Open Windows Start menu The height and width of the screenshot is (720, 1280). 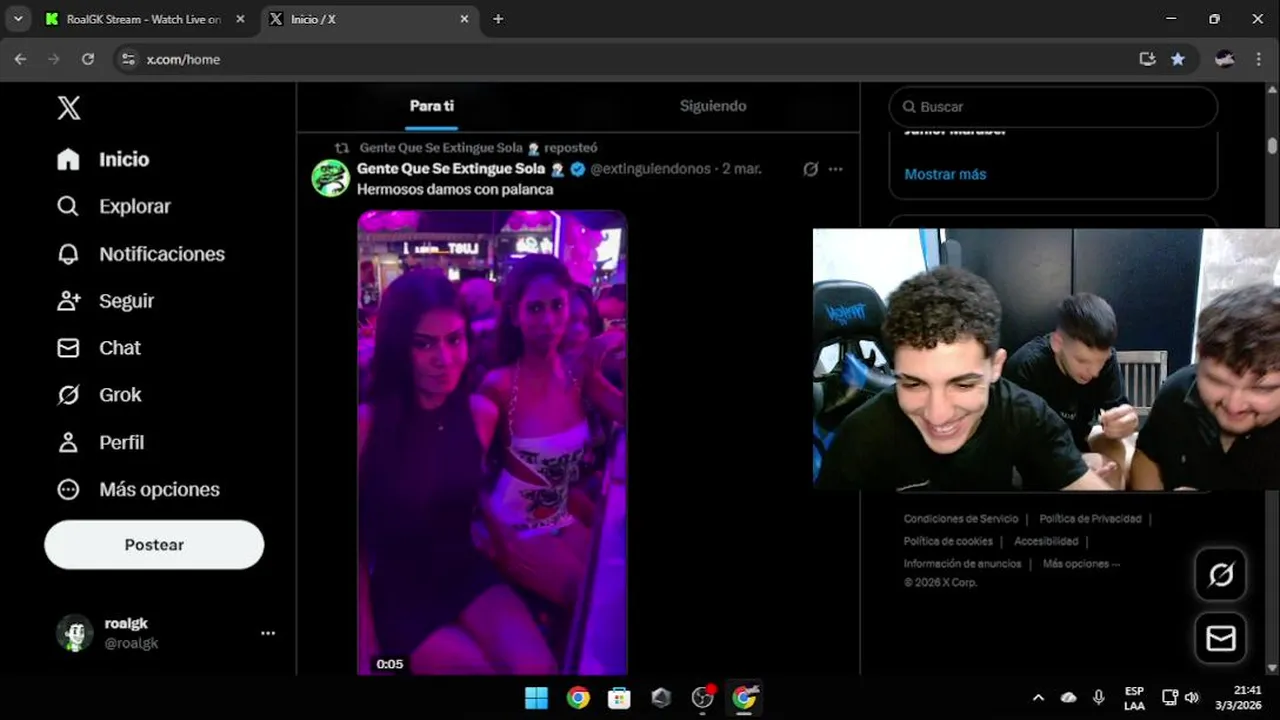coord(537,698)
